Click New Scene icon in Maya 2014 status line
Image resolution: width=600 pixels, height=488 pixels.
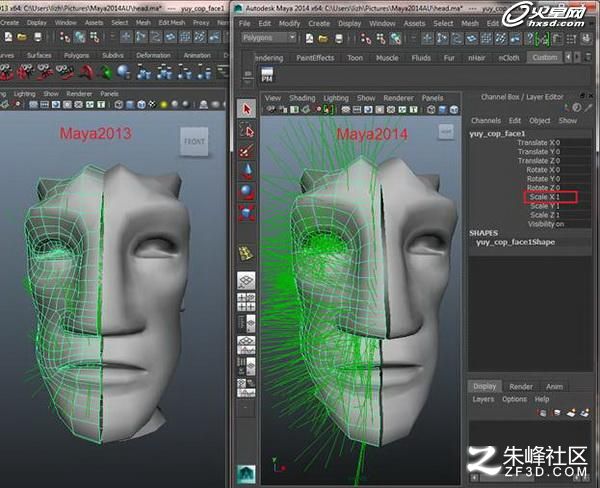pos(310,38)
